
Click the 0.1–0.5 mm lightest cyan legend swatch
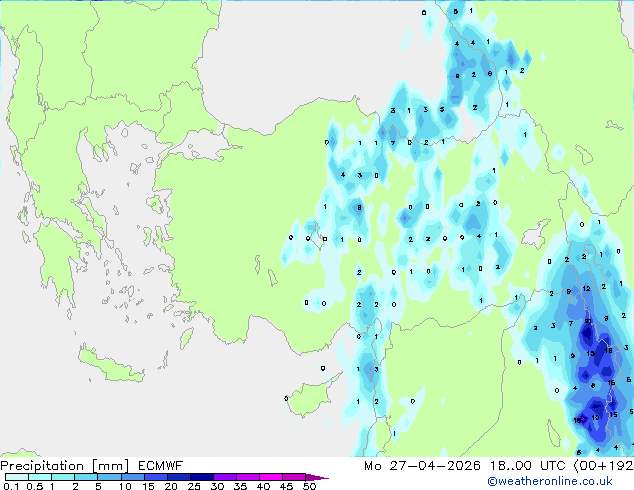point(17,477)
